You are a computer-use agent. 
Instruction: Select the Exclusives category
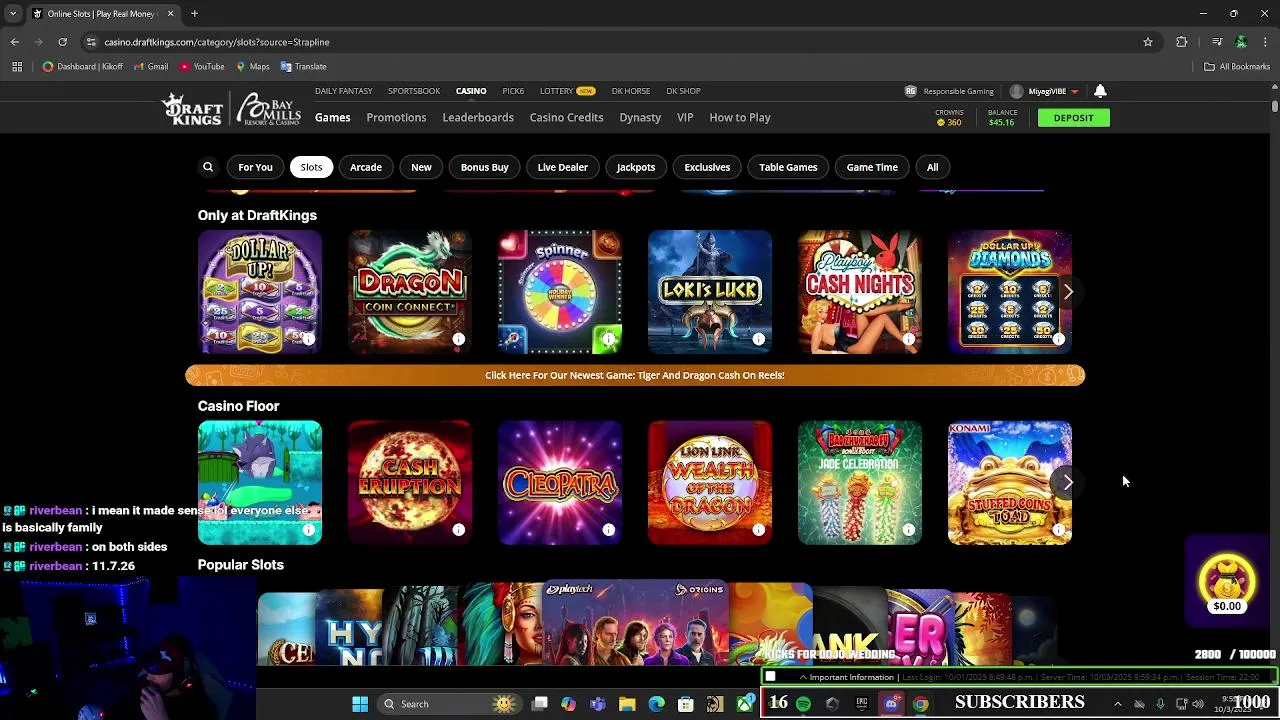(x=707, y=167)
